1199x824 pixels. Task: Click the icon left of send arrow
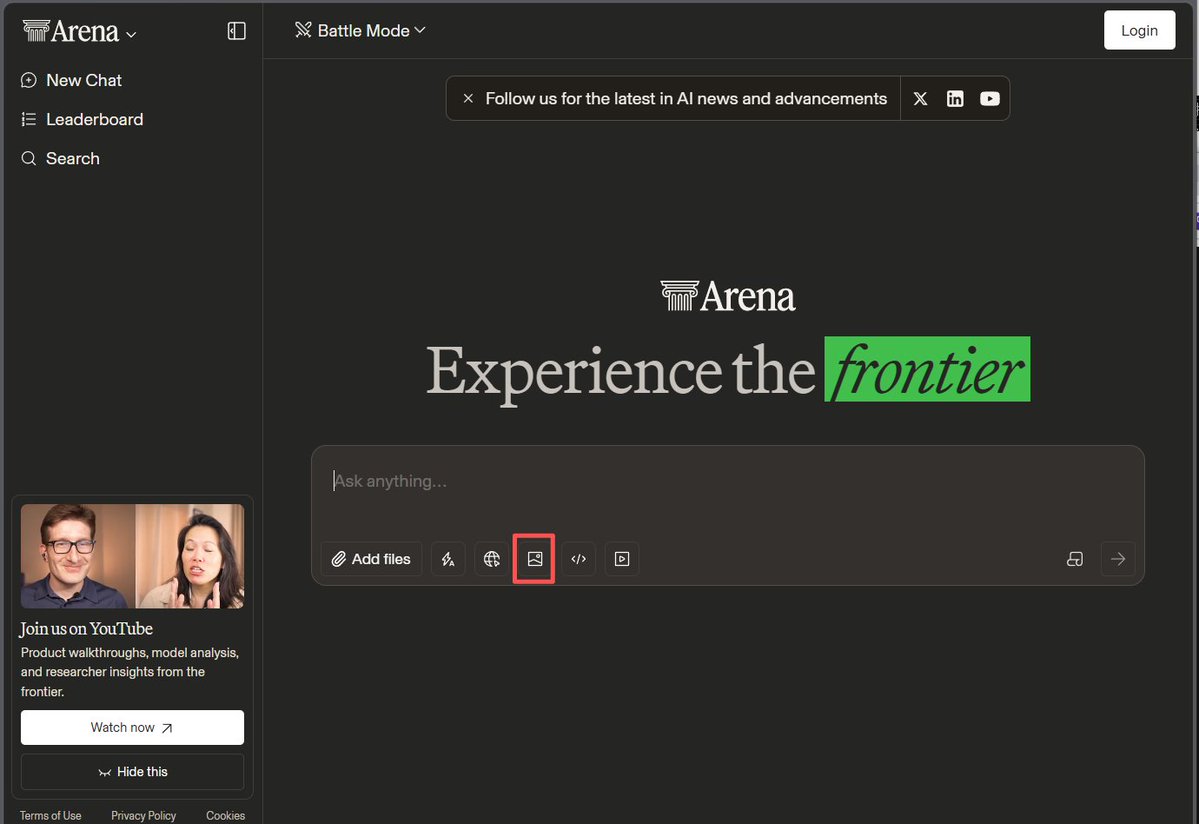1075,559
